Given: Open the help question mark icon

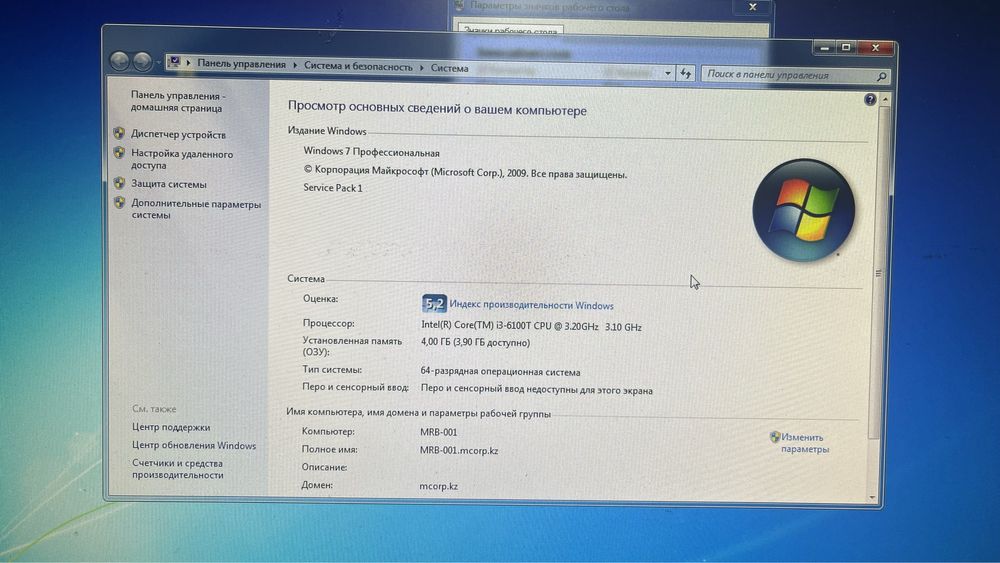Looking at the screenshot, I should pos(870,99).
